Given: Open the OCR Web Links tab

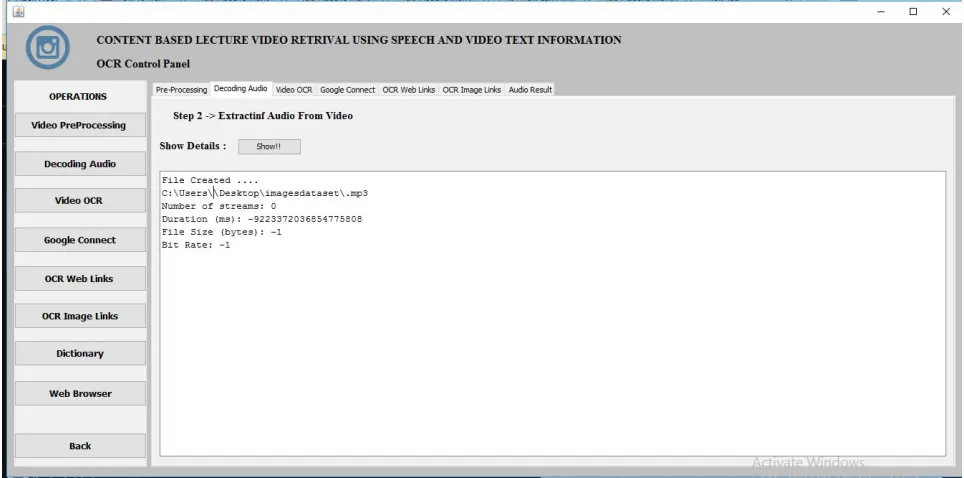Looking at the screenshot, I should [409, 90].
